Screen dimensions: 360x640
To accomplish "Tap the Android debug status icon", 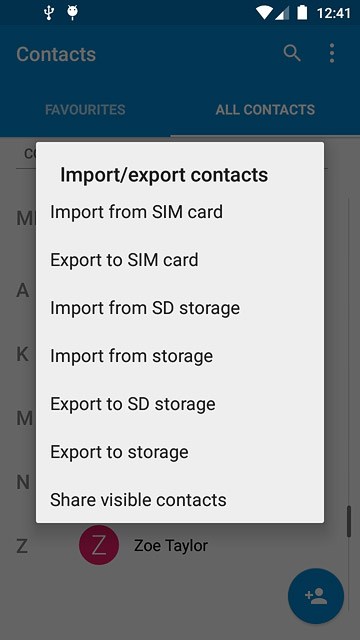I will (x=73, y=13).
